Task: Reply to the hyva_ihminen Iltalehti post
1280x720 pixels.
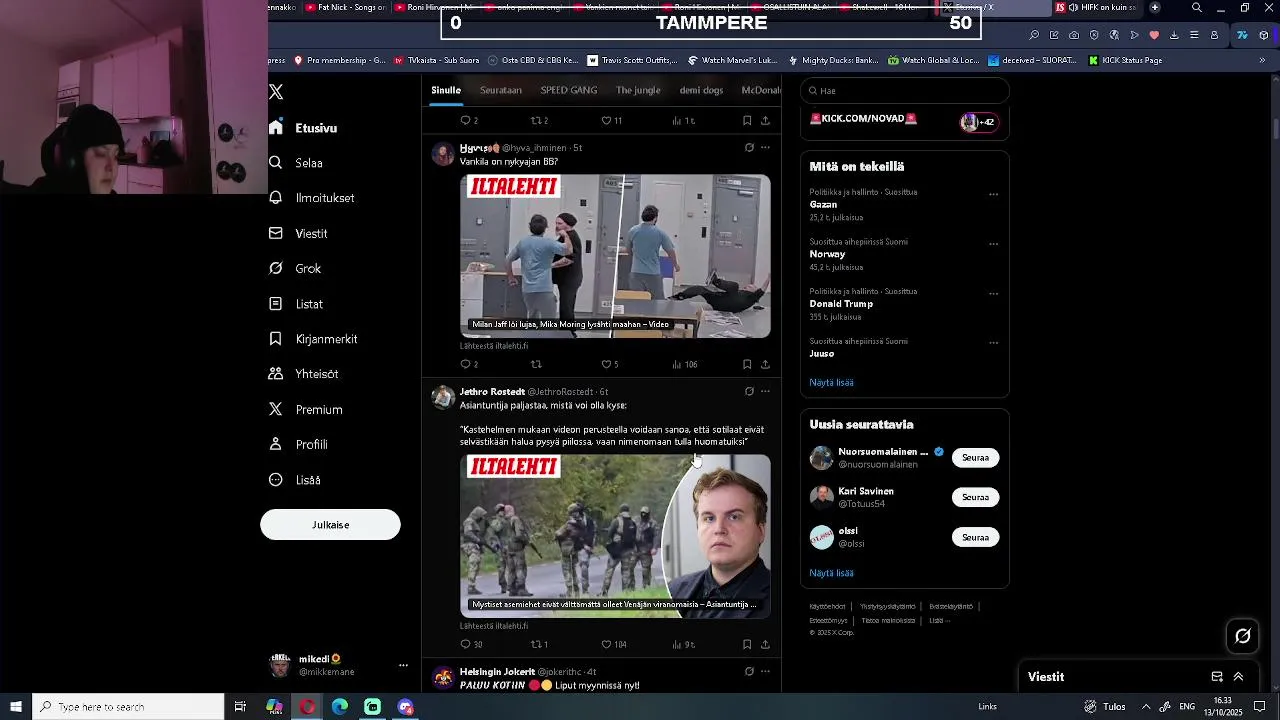Action: pyautogui.click(x=465, y=364)
